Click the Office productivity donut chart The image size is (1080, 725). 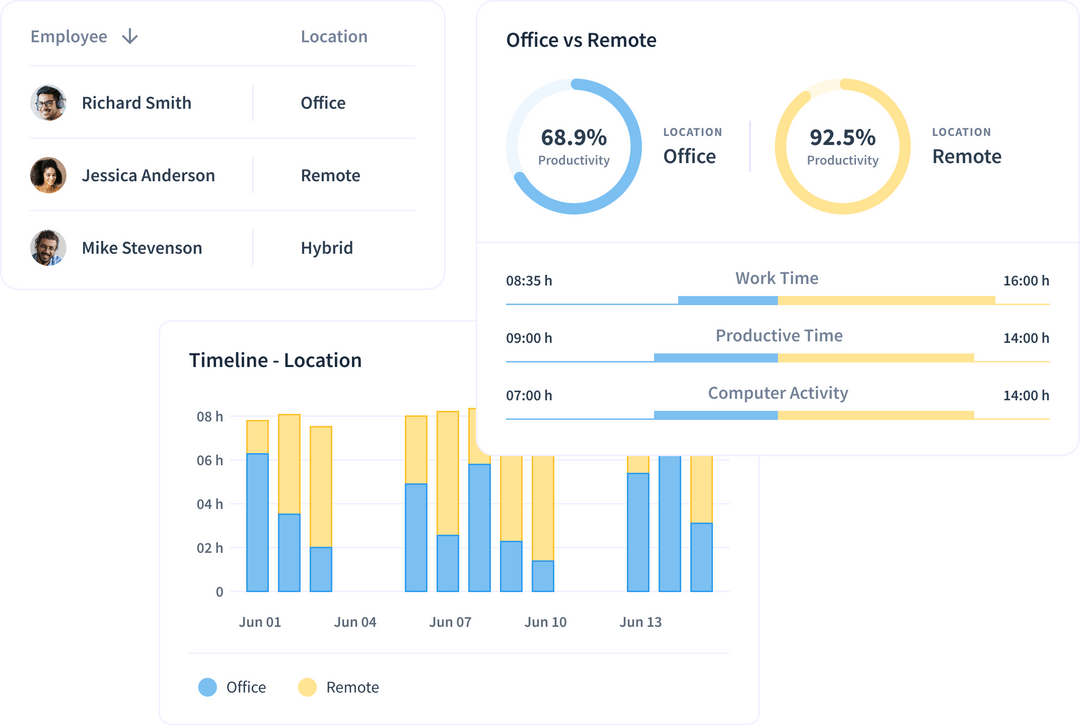(574, 145)
